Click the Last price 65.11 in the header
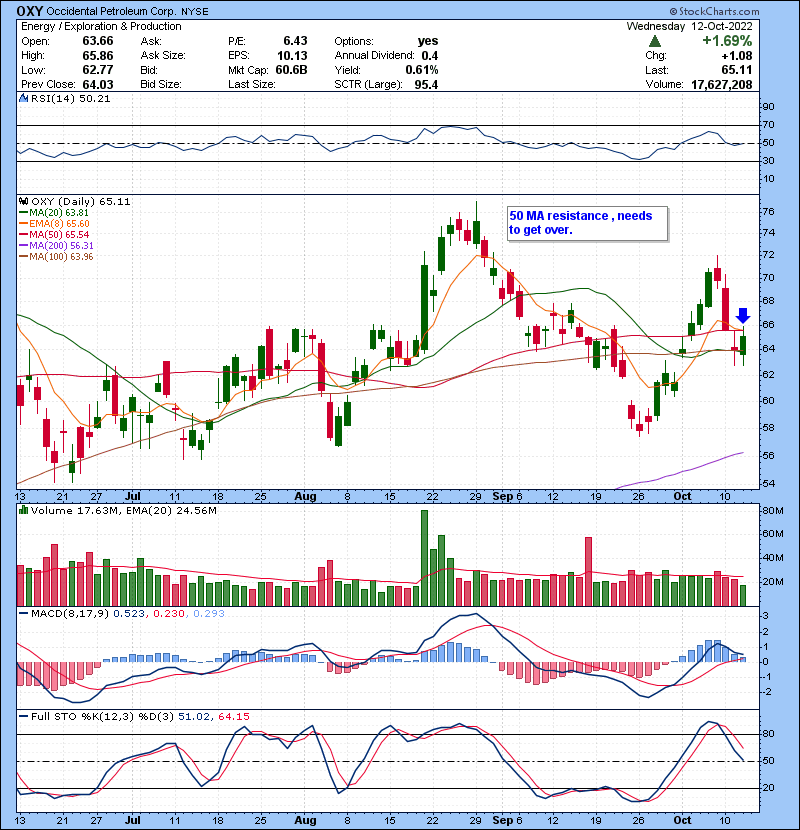This screenshot has height=830, width=800. pos(736,70)
